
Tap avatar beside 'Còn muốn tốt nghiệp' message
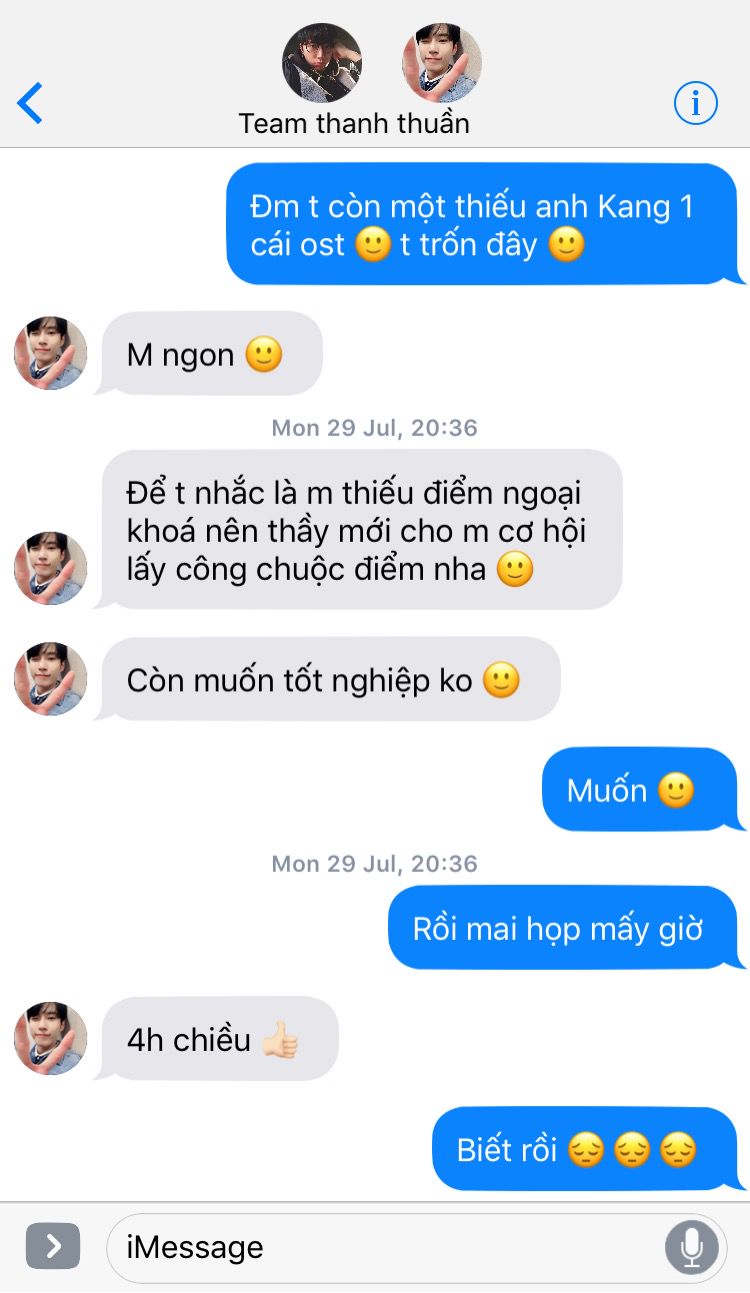(50, 679)
